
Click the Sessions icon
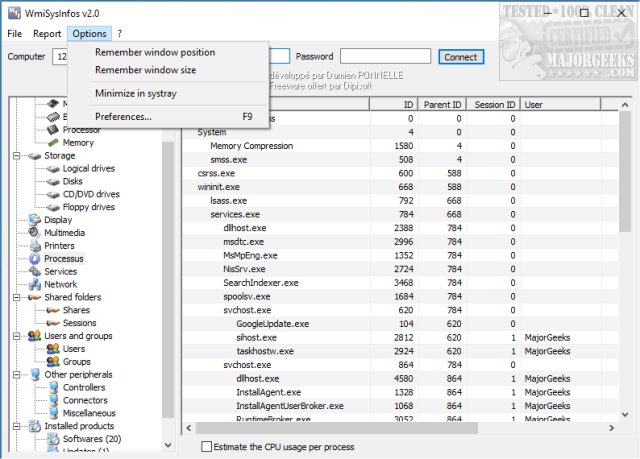[53, 323]
